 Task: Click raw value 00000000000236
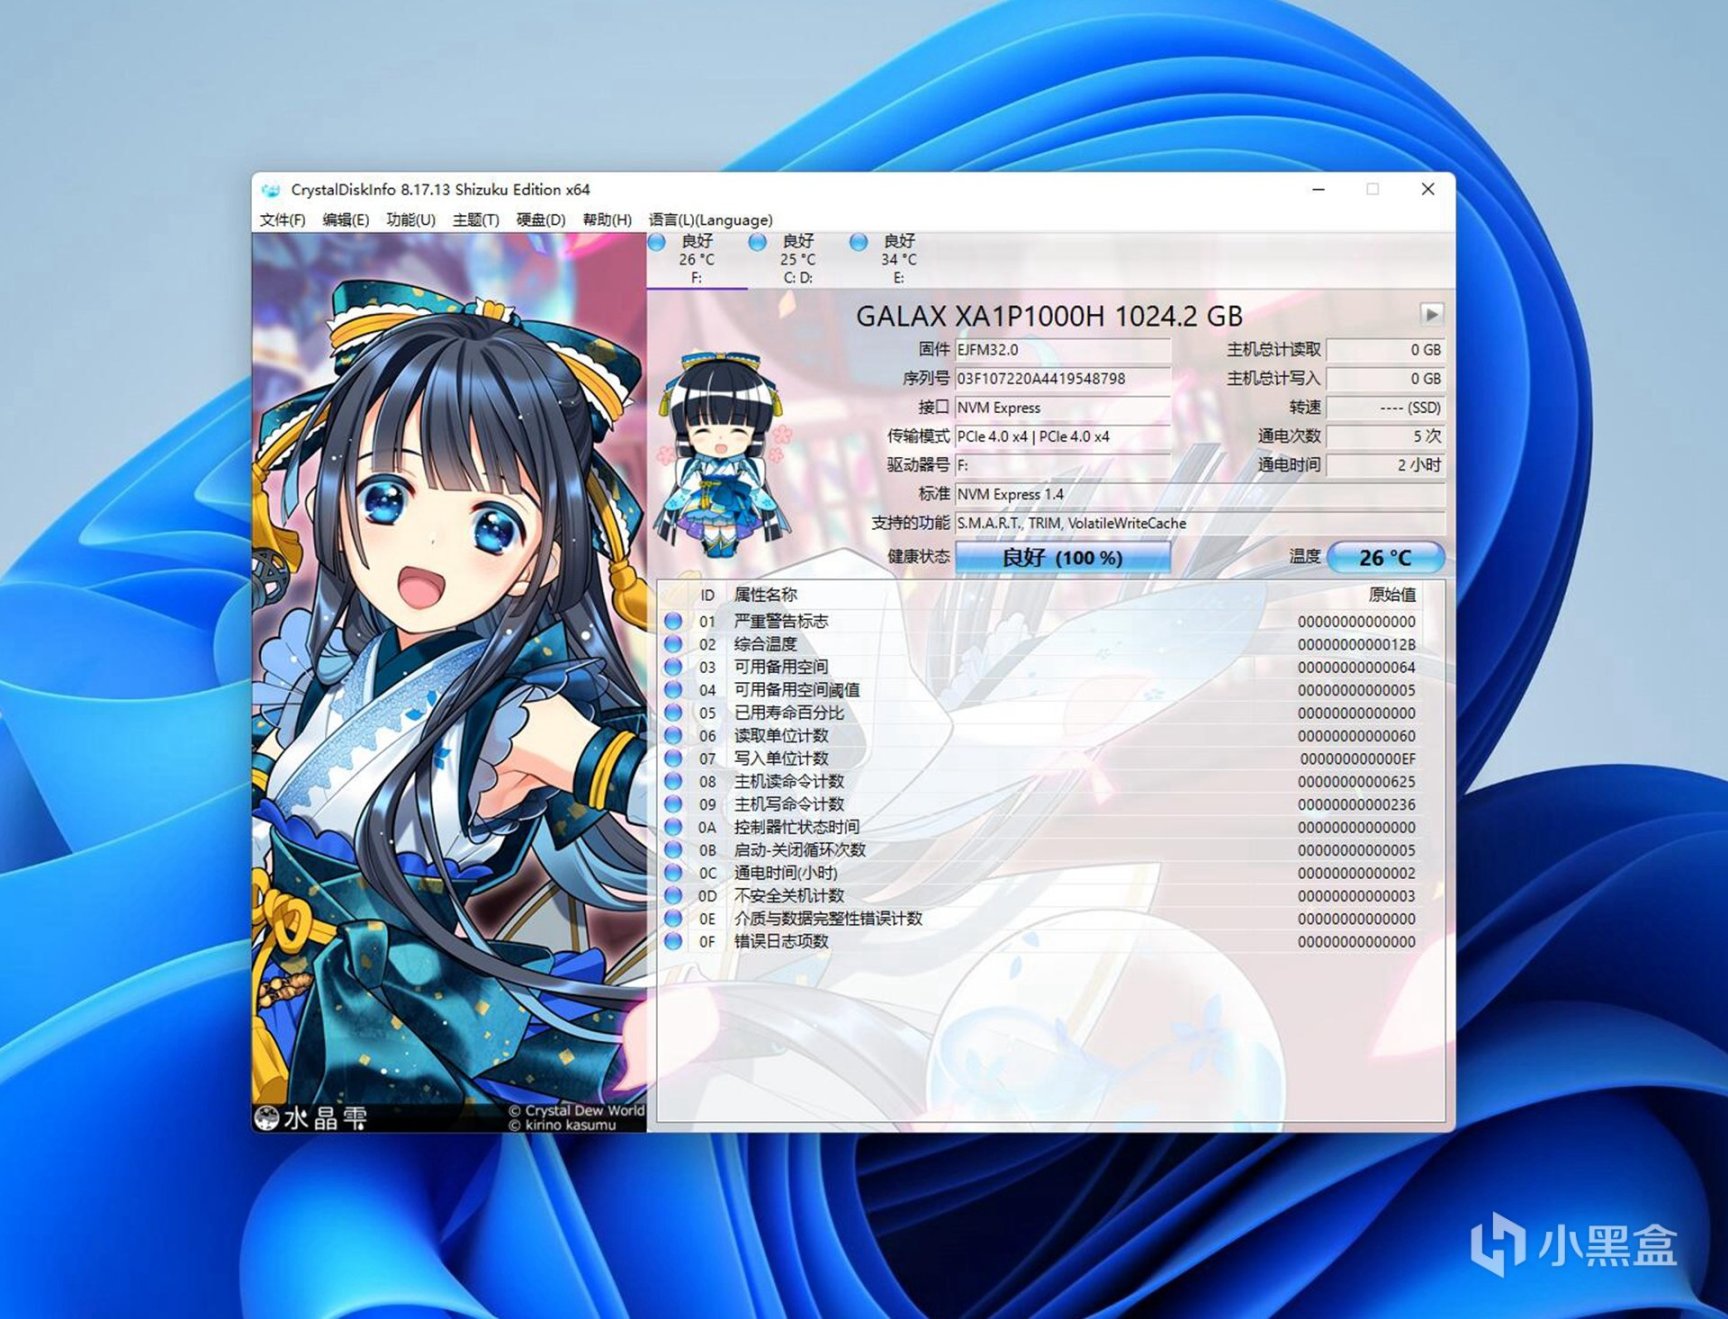point(1357,805)
